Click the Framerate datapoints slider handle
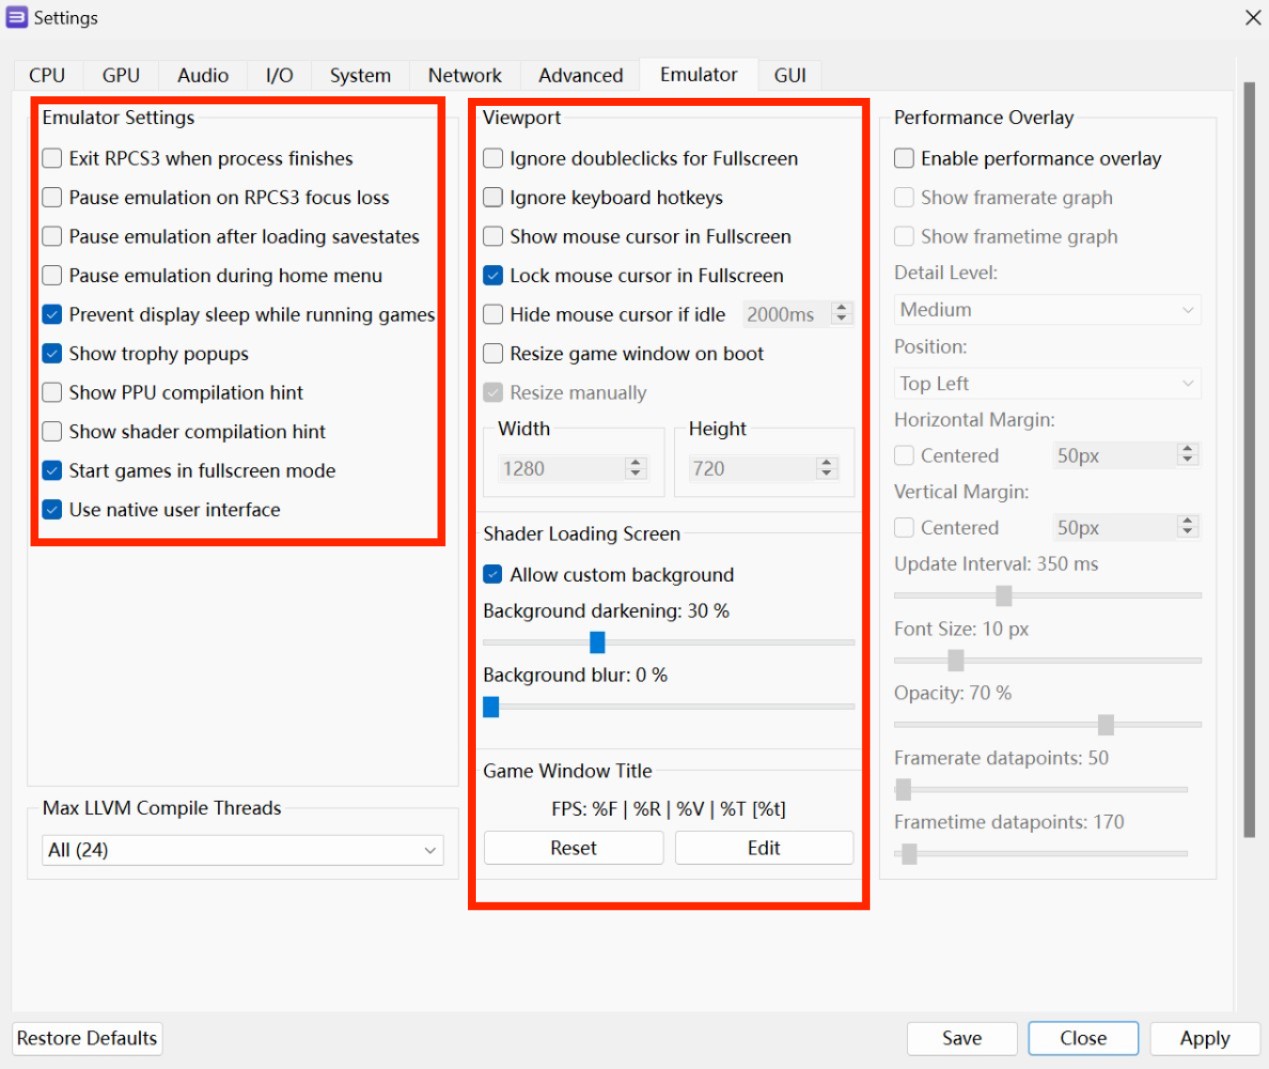 [903, 789]
